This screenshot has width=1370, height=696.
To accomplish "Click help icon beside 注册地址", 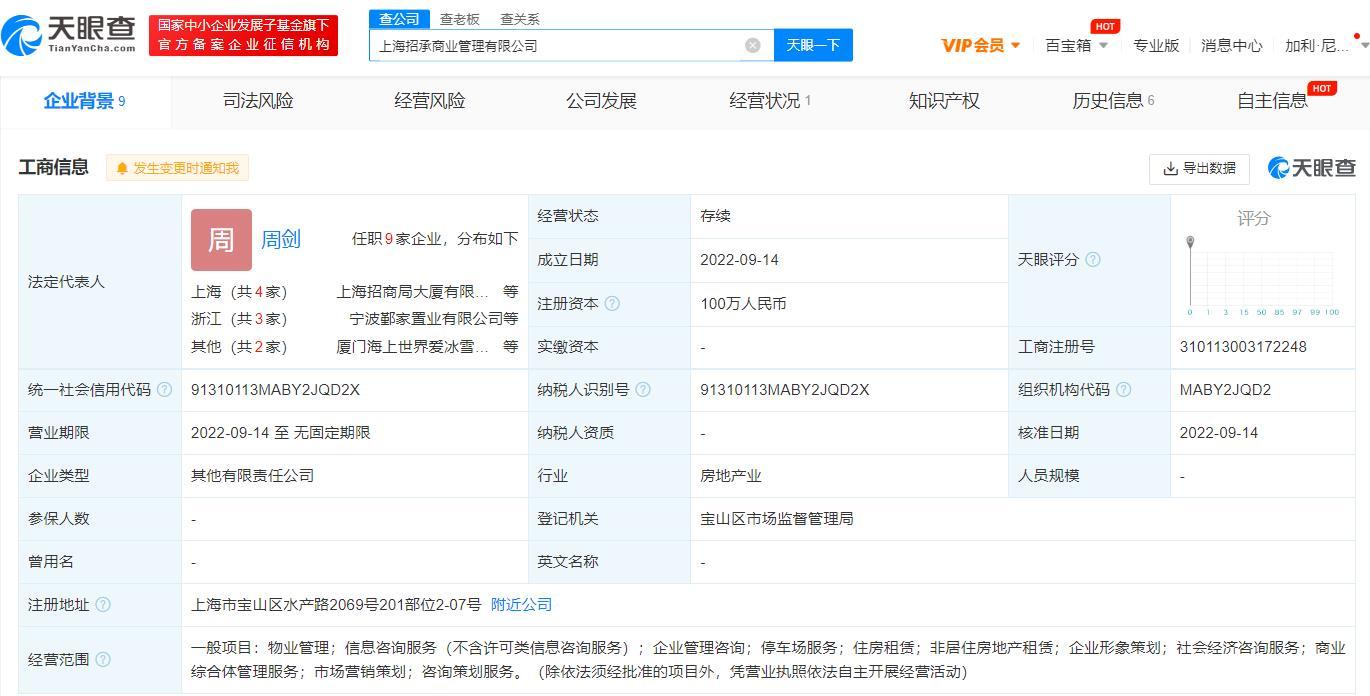I will (102, 605).
